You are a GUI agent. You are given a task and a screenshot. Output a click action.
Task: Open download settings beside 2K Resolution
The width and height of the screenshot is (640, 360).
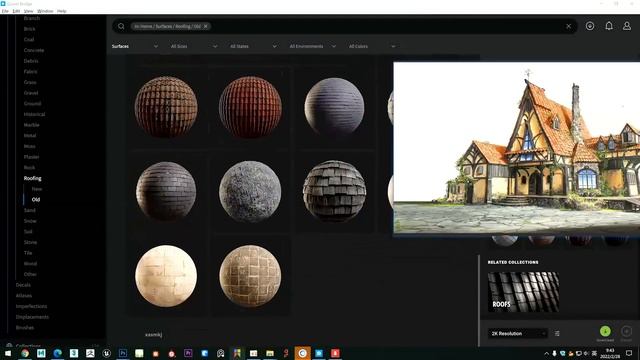(x=557, y=333)
